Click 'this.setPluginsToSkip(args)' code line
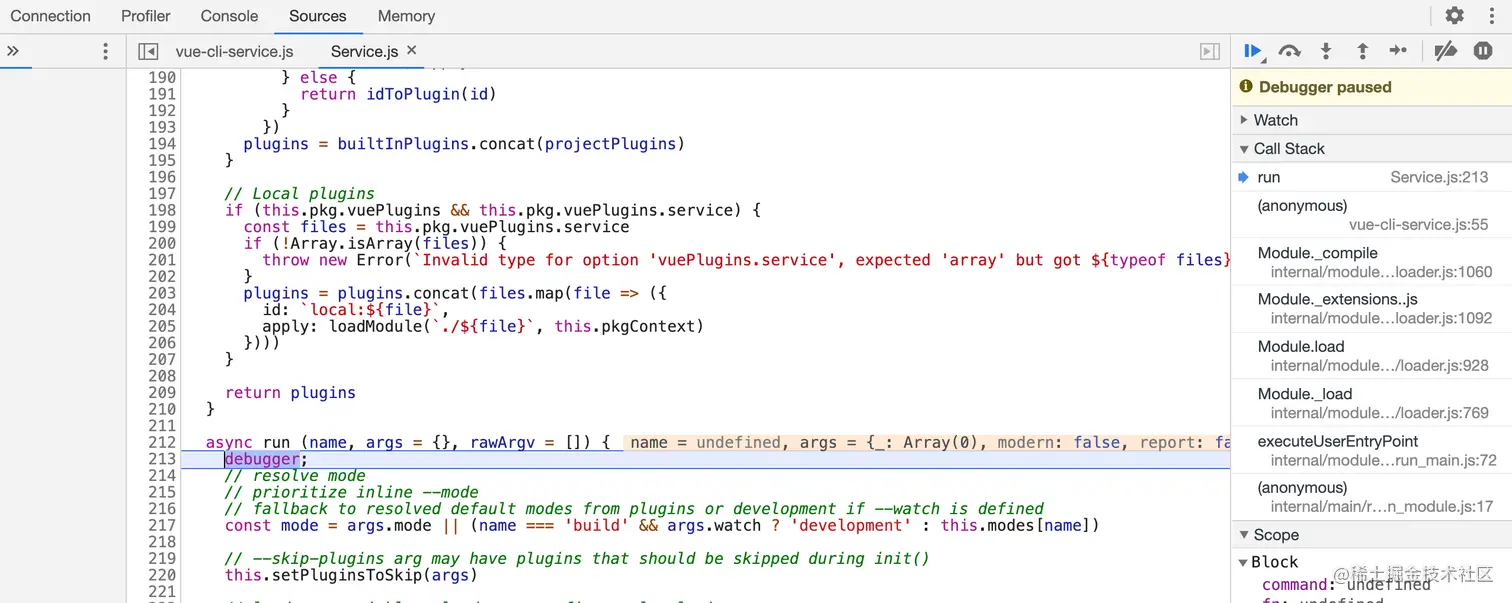Image resolution: width=1512 pixels, height=603 pixels. [351, 575]
